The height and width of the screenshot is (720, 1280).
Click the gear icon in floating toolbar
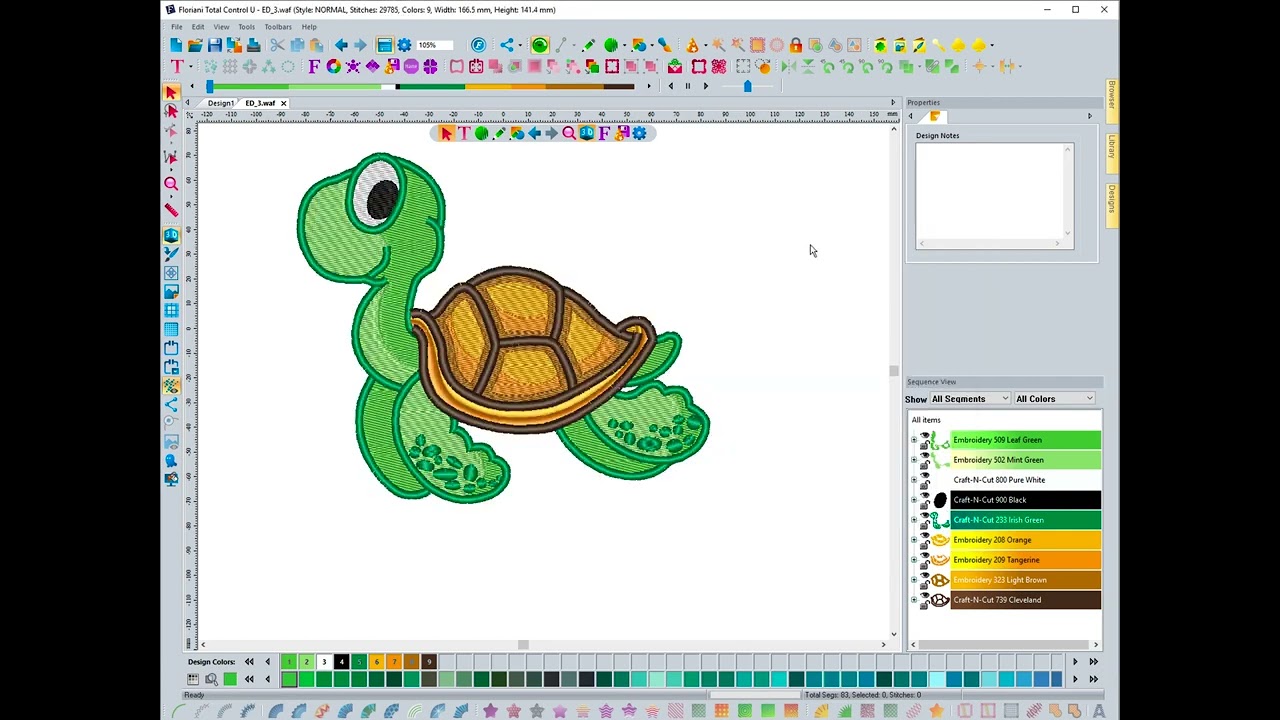(640, 133)
